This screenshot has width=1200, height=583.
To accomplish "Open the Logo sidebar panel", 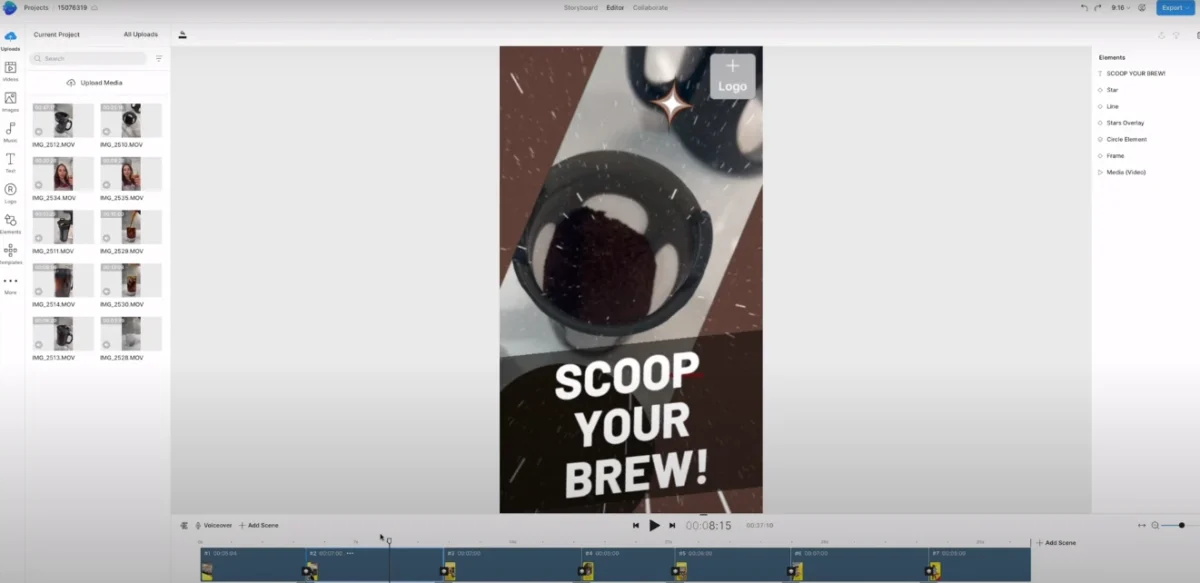I will coord(10,193).
